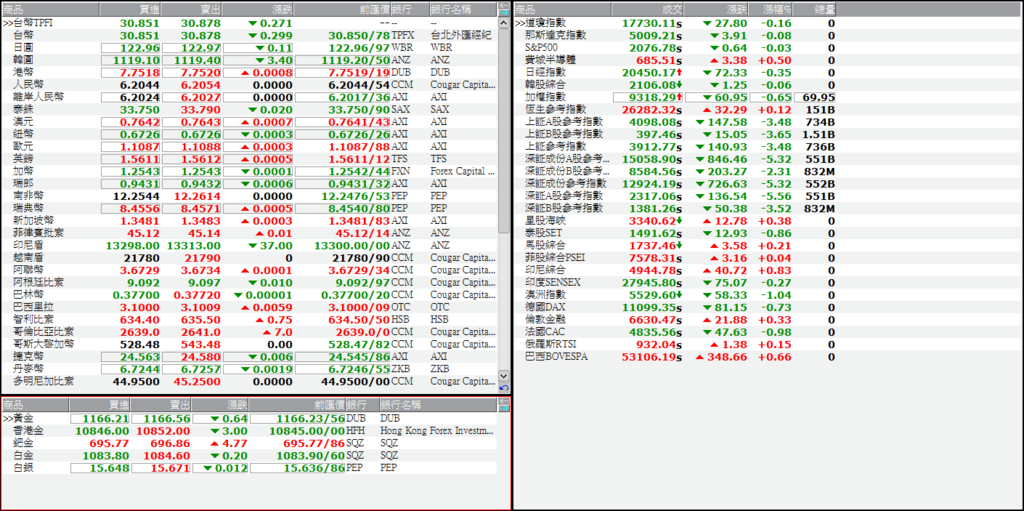1024x511 pixels.
Task: Click forex panel 前匯價 column header
Action: (x=342, y=9)
